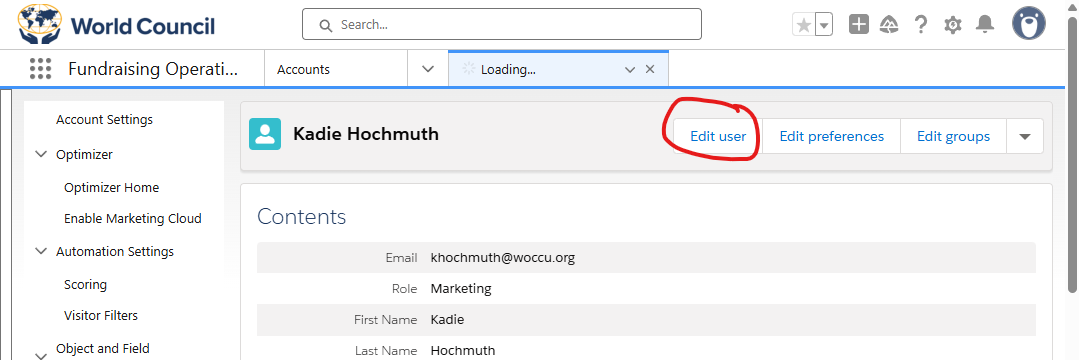The width and height of the screenshot is (1079, 360).
Task: Open Enable Marketing Cloud in sidebar
Action: 133,219
